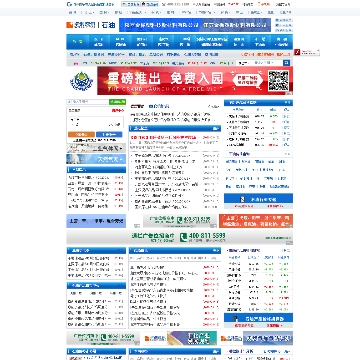
Task: Click the more arrow on the top-right price panel header
Action: [287, 103]
